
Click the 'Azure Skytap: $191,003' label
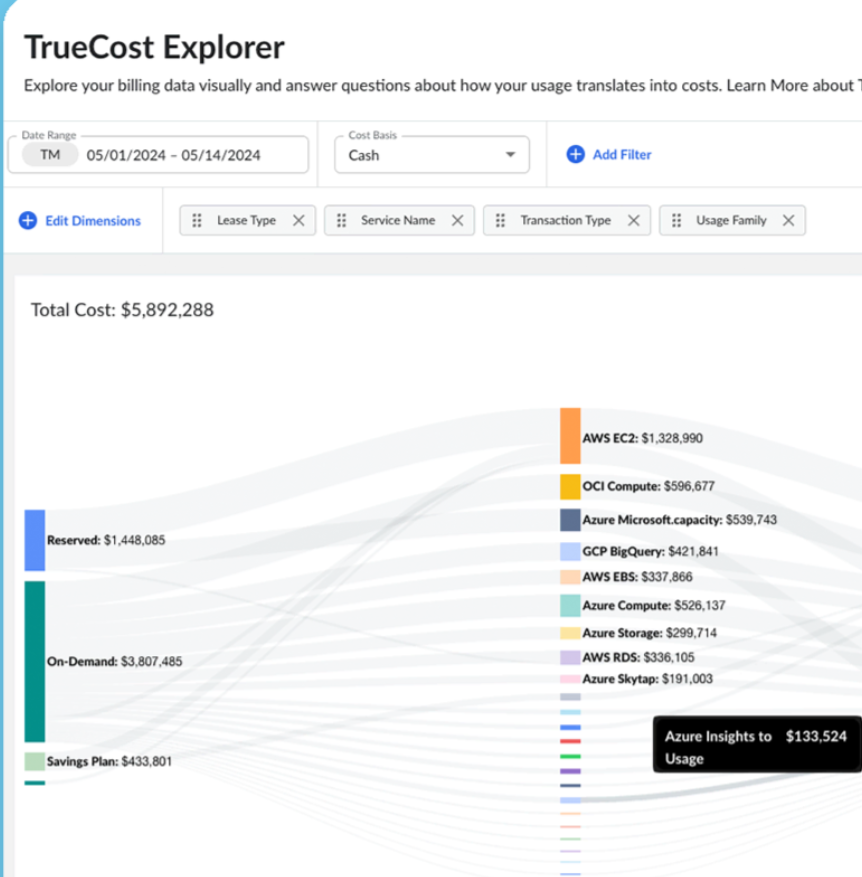[648, 678]
